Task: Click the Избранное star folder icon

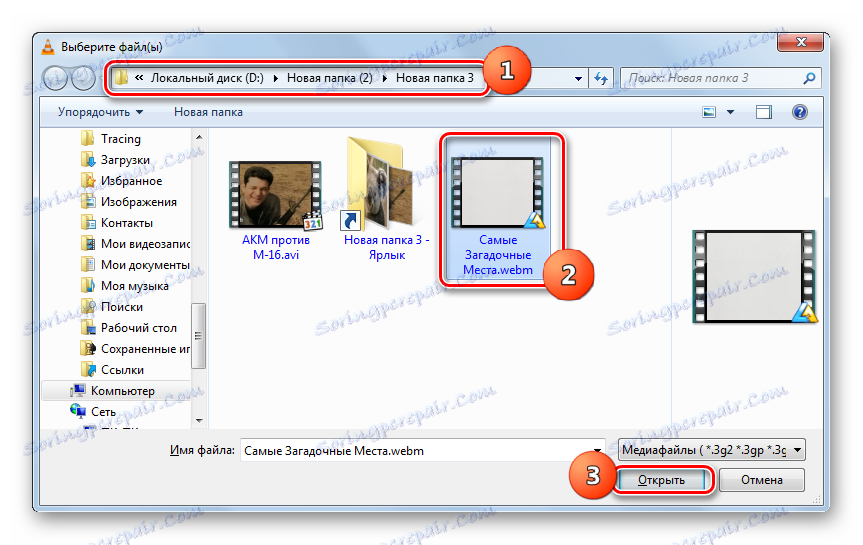Action: 88,181
